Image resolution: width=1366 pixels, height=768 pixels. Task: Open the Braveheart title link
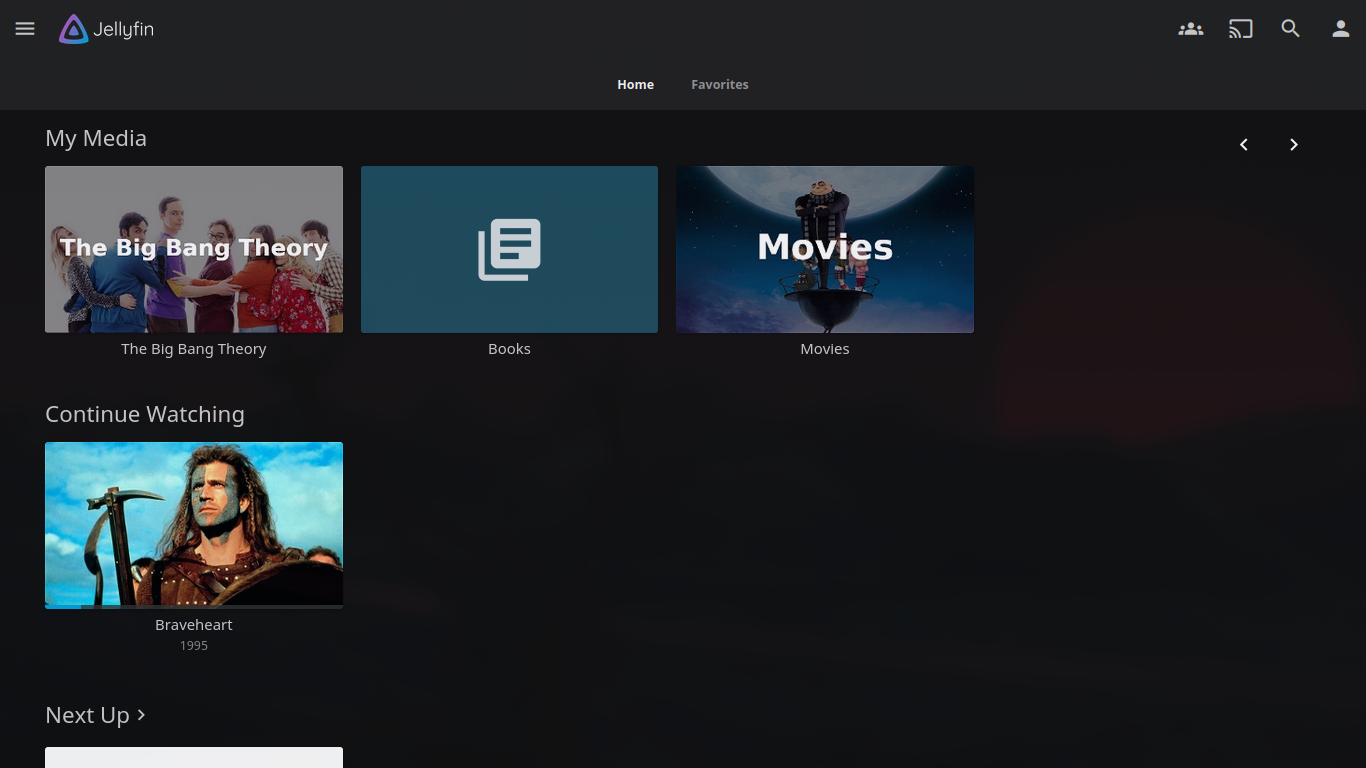(x=193, y=624)
